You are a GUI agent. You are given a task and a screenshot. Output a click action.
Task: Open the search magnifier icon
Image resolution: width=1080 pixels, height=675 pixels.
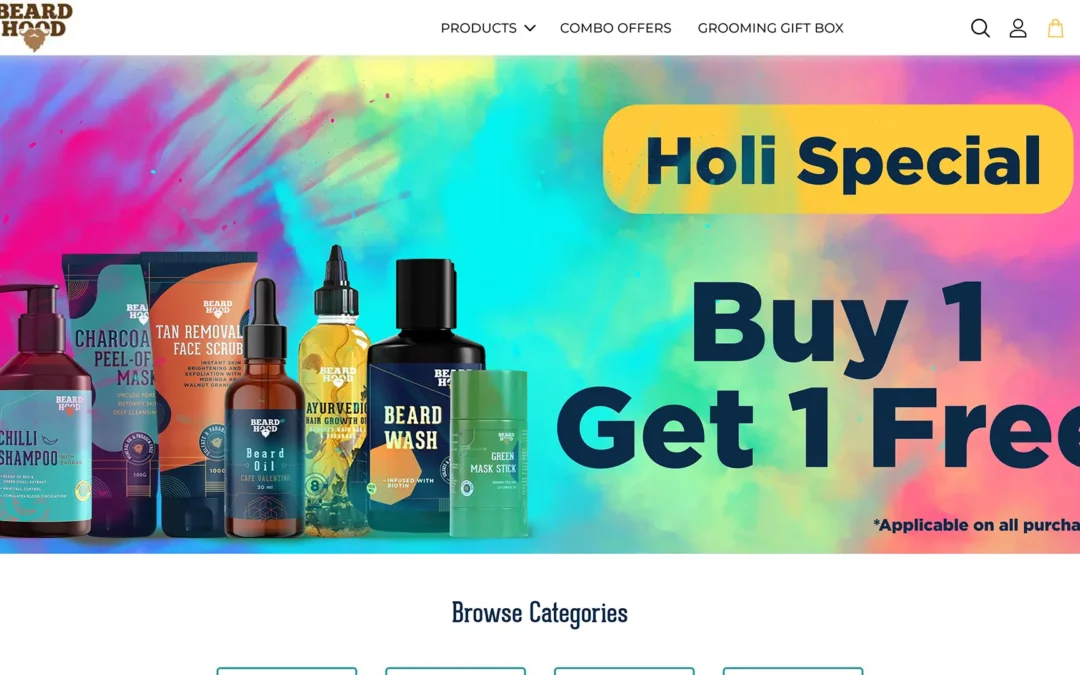click(x=980, y=28)
